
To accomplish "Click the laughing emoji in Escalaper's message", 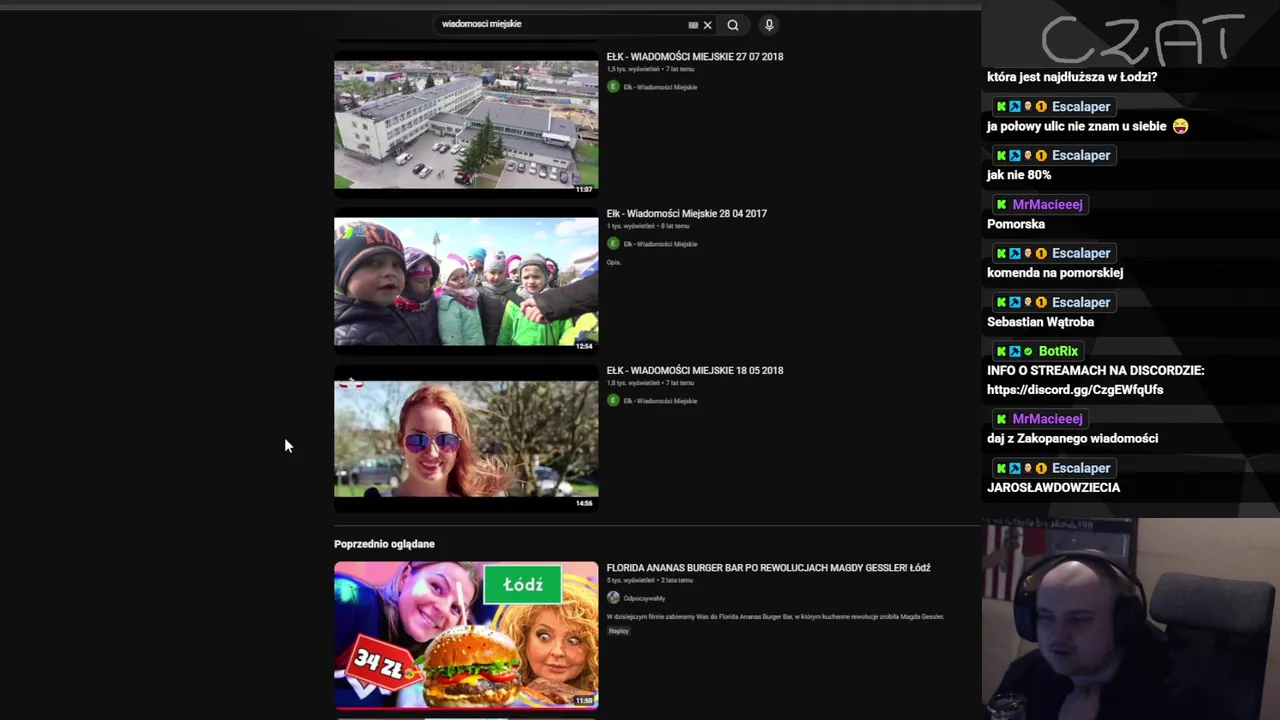I will coord(1180,126).
